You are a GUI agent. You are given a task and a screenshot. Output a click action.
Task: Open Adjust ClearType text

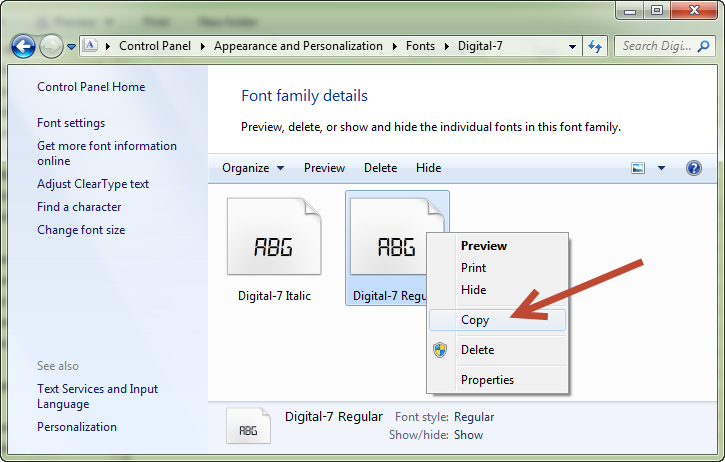coord(93,184)
